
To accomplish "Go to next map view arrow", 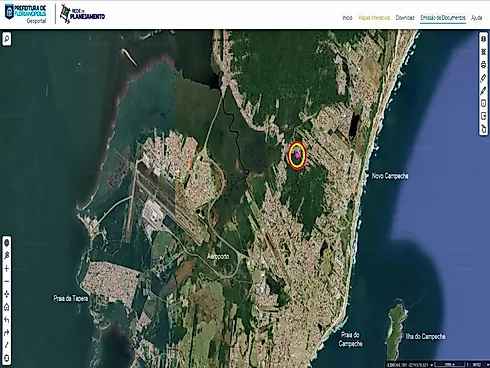I will pyautogui.click(x=6, y=333).
